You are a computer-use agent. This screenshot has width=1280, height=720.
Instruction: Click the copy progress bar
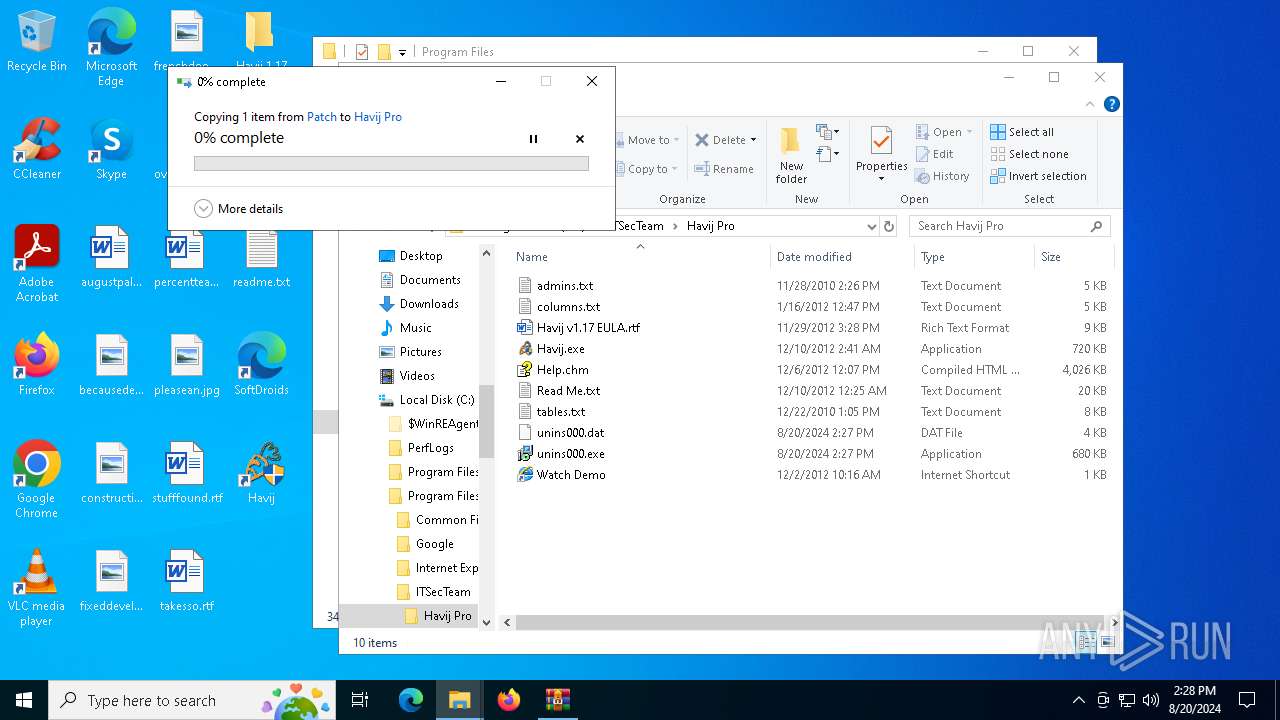coord(391,163)
